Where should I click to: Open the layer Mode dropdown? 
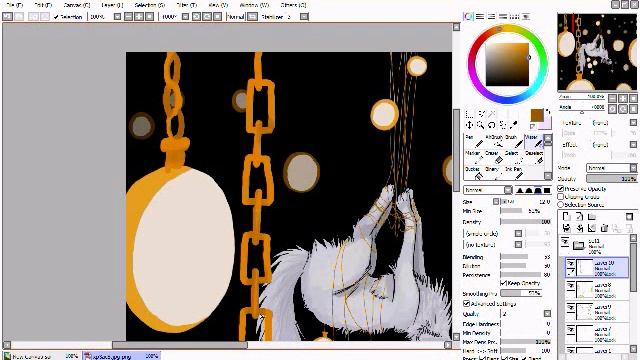pos(611,168)
